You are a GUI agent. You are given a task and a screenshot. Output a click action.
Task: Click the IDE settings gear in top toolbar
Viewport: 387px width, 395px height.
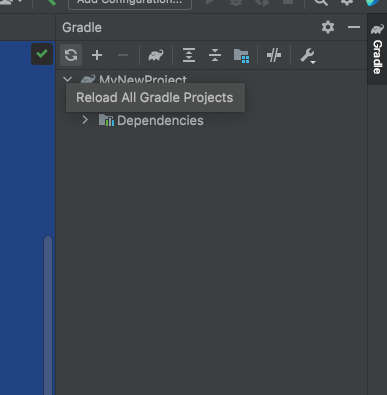pos(347,3)
